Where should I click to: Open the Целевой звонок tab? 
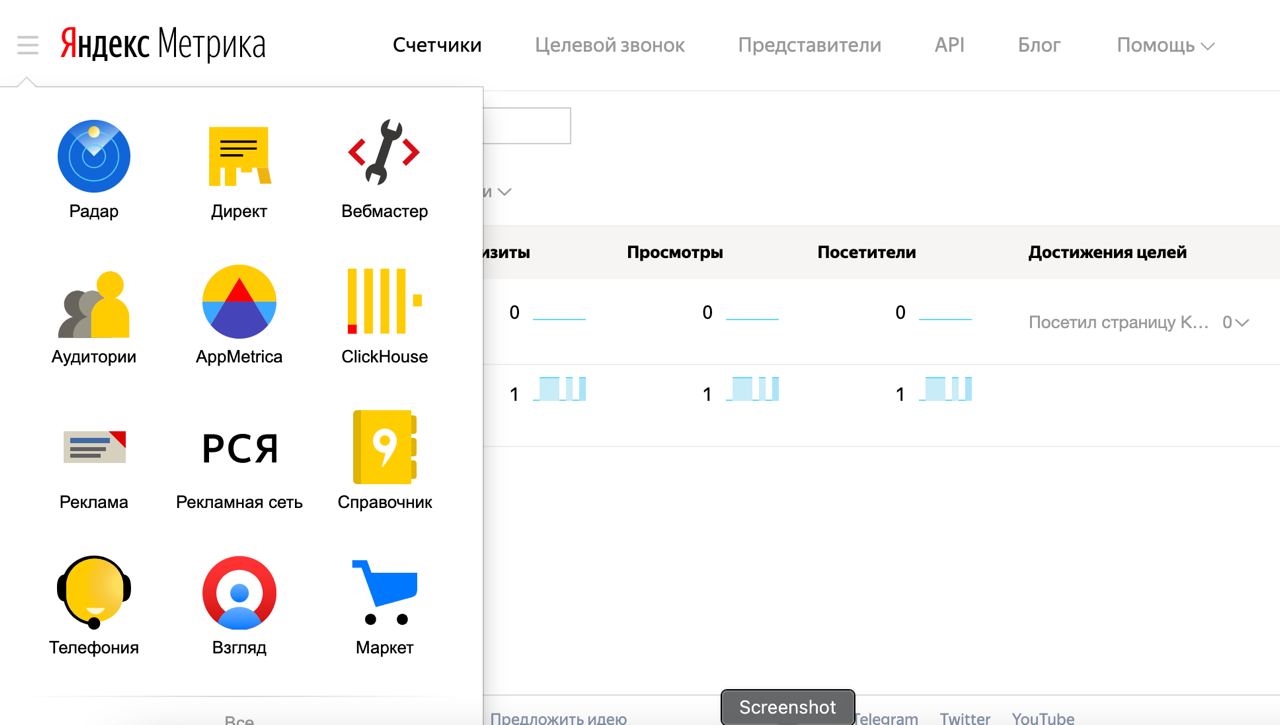pyautogui.click(x=610, y=45)
